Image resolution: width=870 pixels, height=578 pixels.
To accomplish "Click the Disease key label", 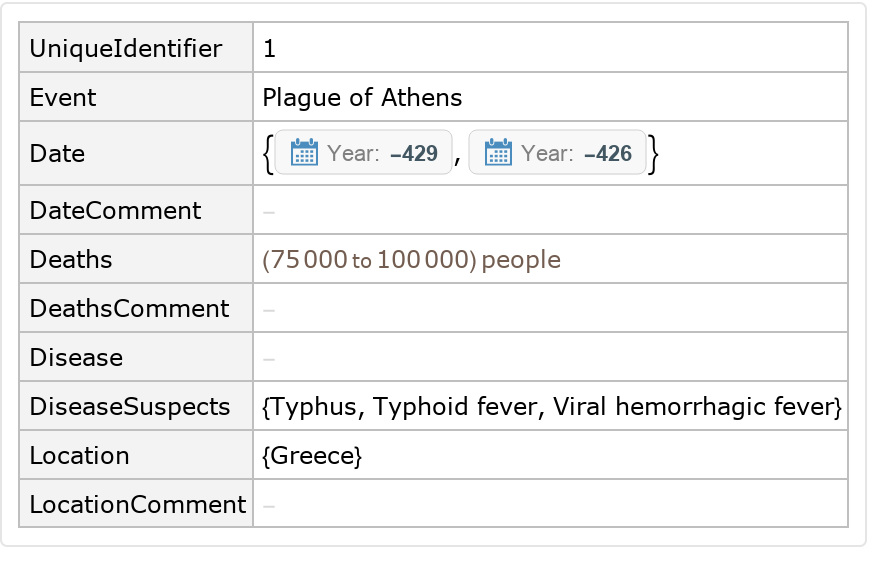I will click(76, 358).
